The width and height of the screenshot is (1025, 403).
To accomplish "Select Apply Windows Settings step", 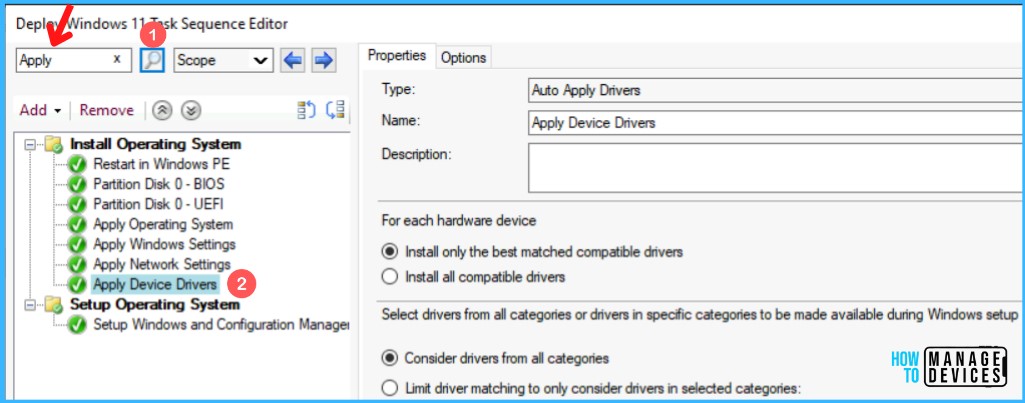I will (164, 245).
